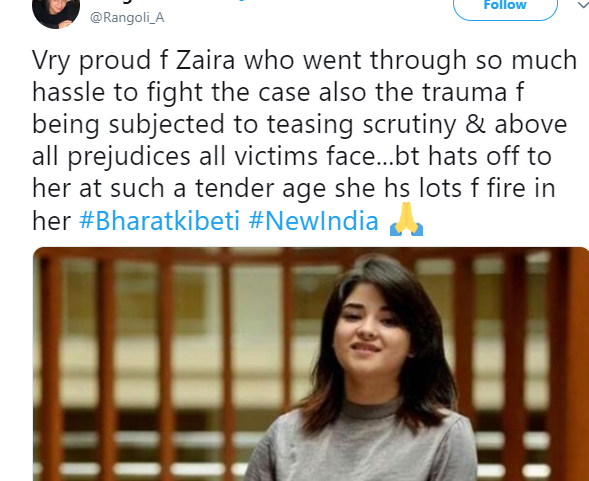This screenshot has height=481, width=589.
Task: Click the tweet line starting "hassle to fight"
Action: pyautogui.click(x=278, y=92)
